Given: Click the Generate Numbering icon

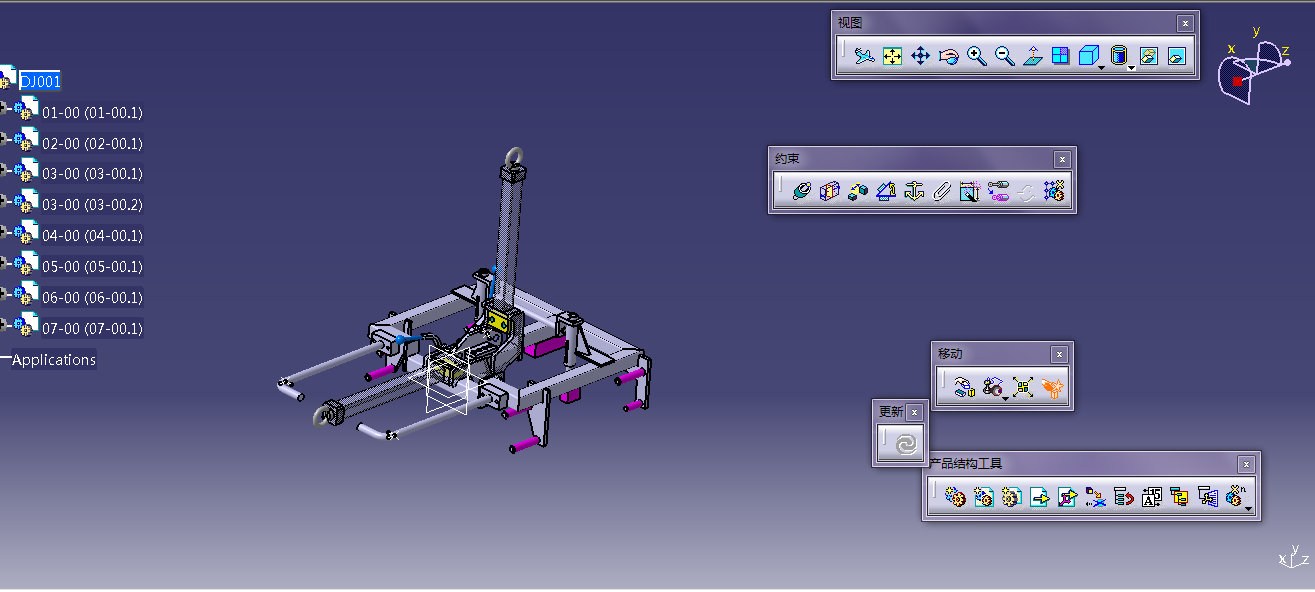Looking at the screenshot, I should click(x=1151, y=496).
